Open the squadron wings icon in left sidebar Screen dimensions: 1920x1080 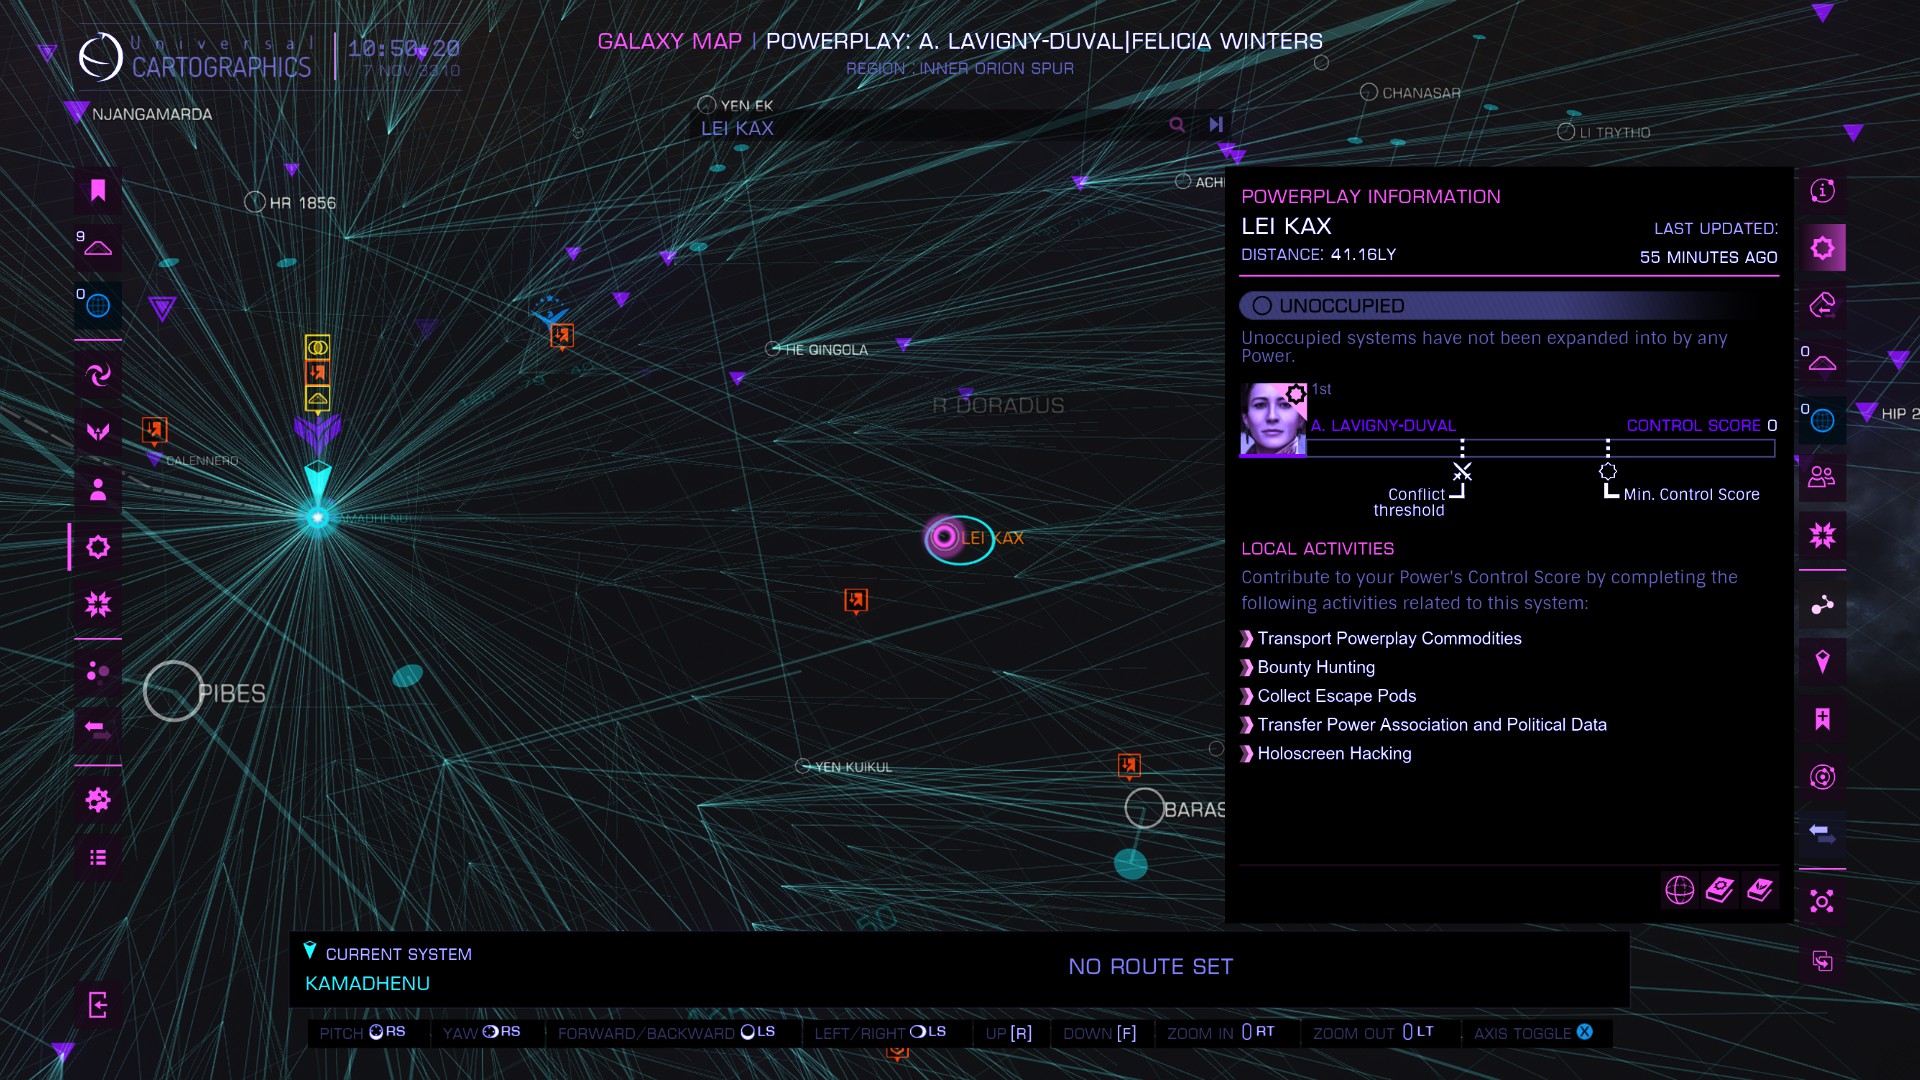click(98, 432)
